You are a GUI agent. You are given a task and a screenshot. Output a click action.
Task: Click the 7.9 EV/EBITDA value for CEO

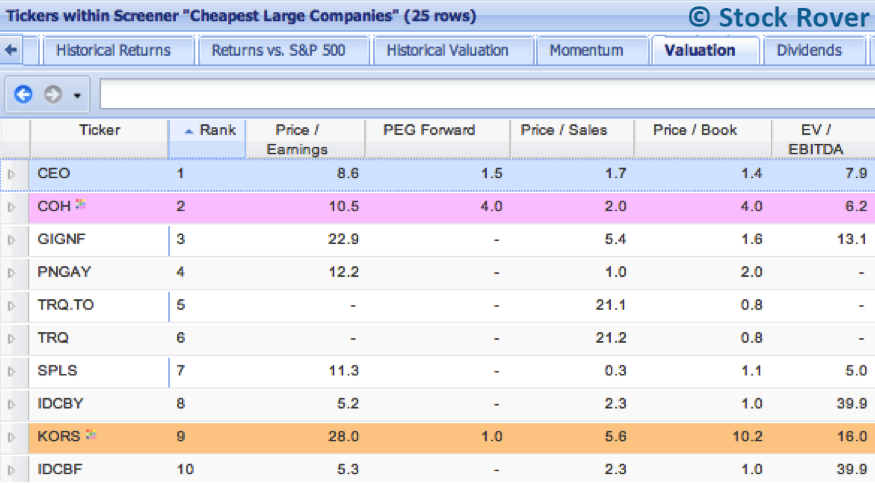click(x=857, y=174)
